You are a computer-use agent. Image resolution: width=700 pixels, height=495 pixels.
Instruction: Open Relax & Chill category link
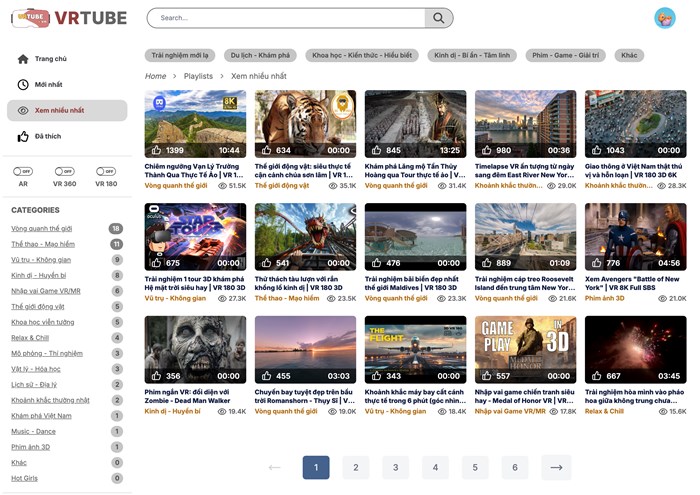[x=30, y=338]
